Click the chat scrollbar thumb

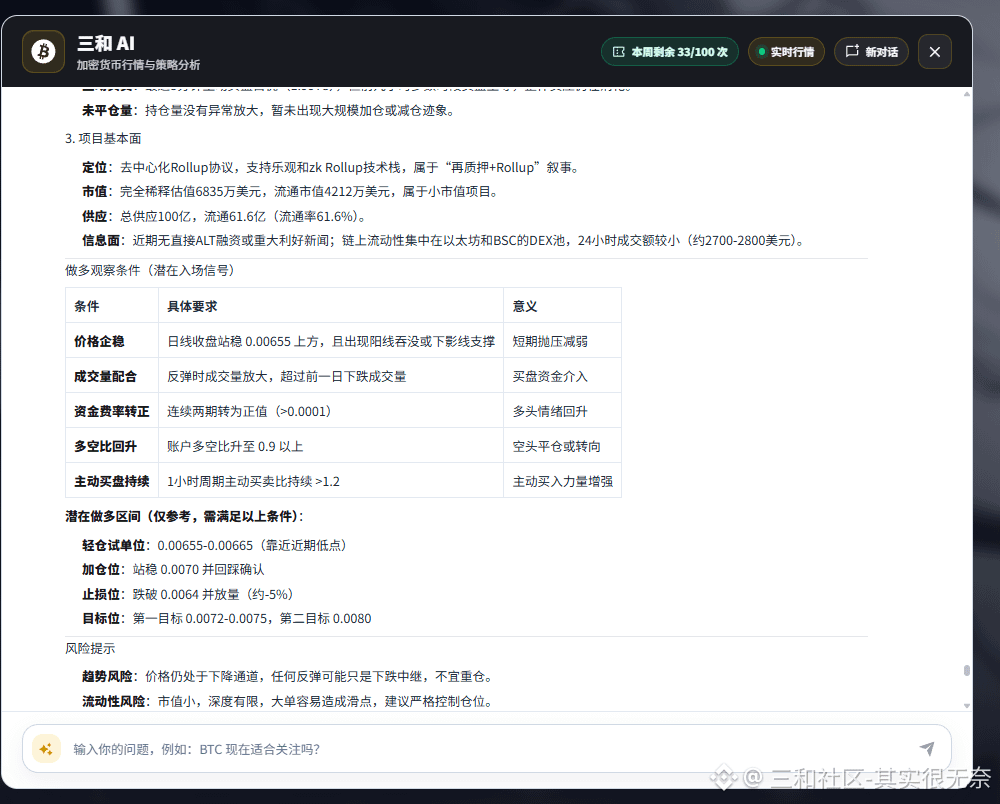[x=967, y=671]
